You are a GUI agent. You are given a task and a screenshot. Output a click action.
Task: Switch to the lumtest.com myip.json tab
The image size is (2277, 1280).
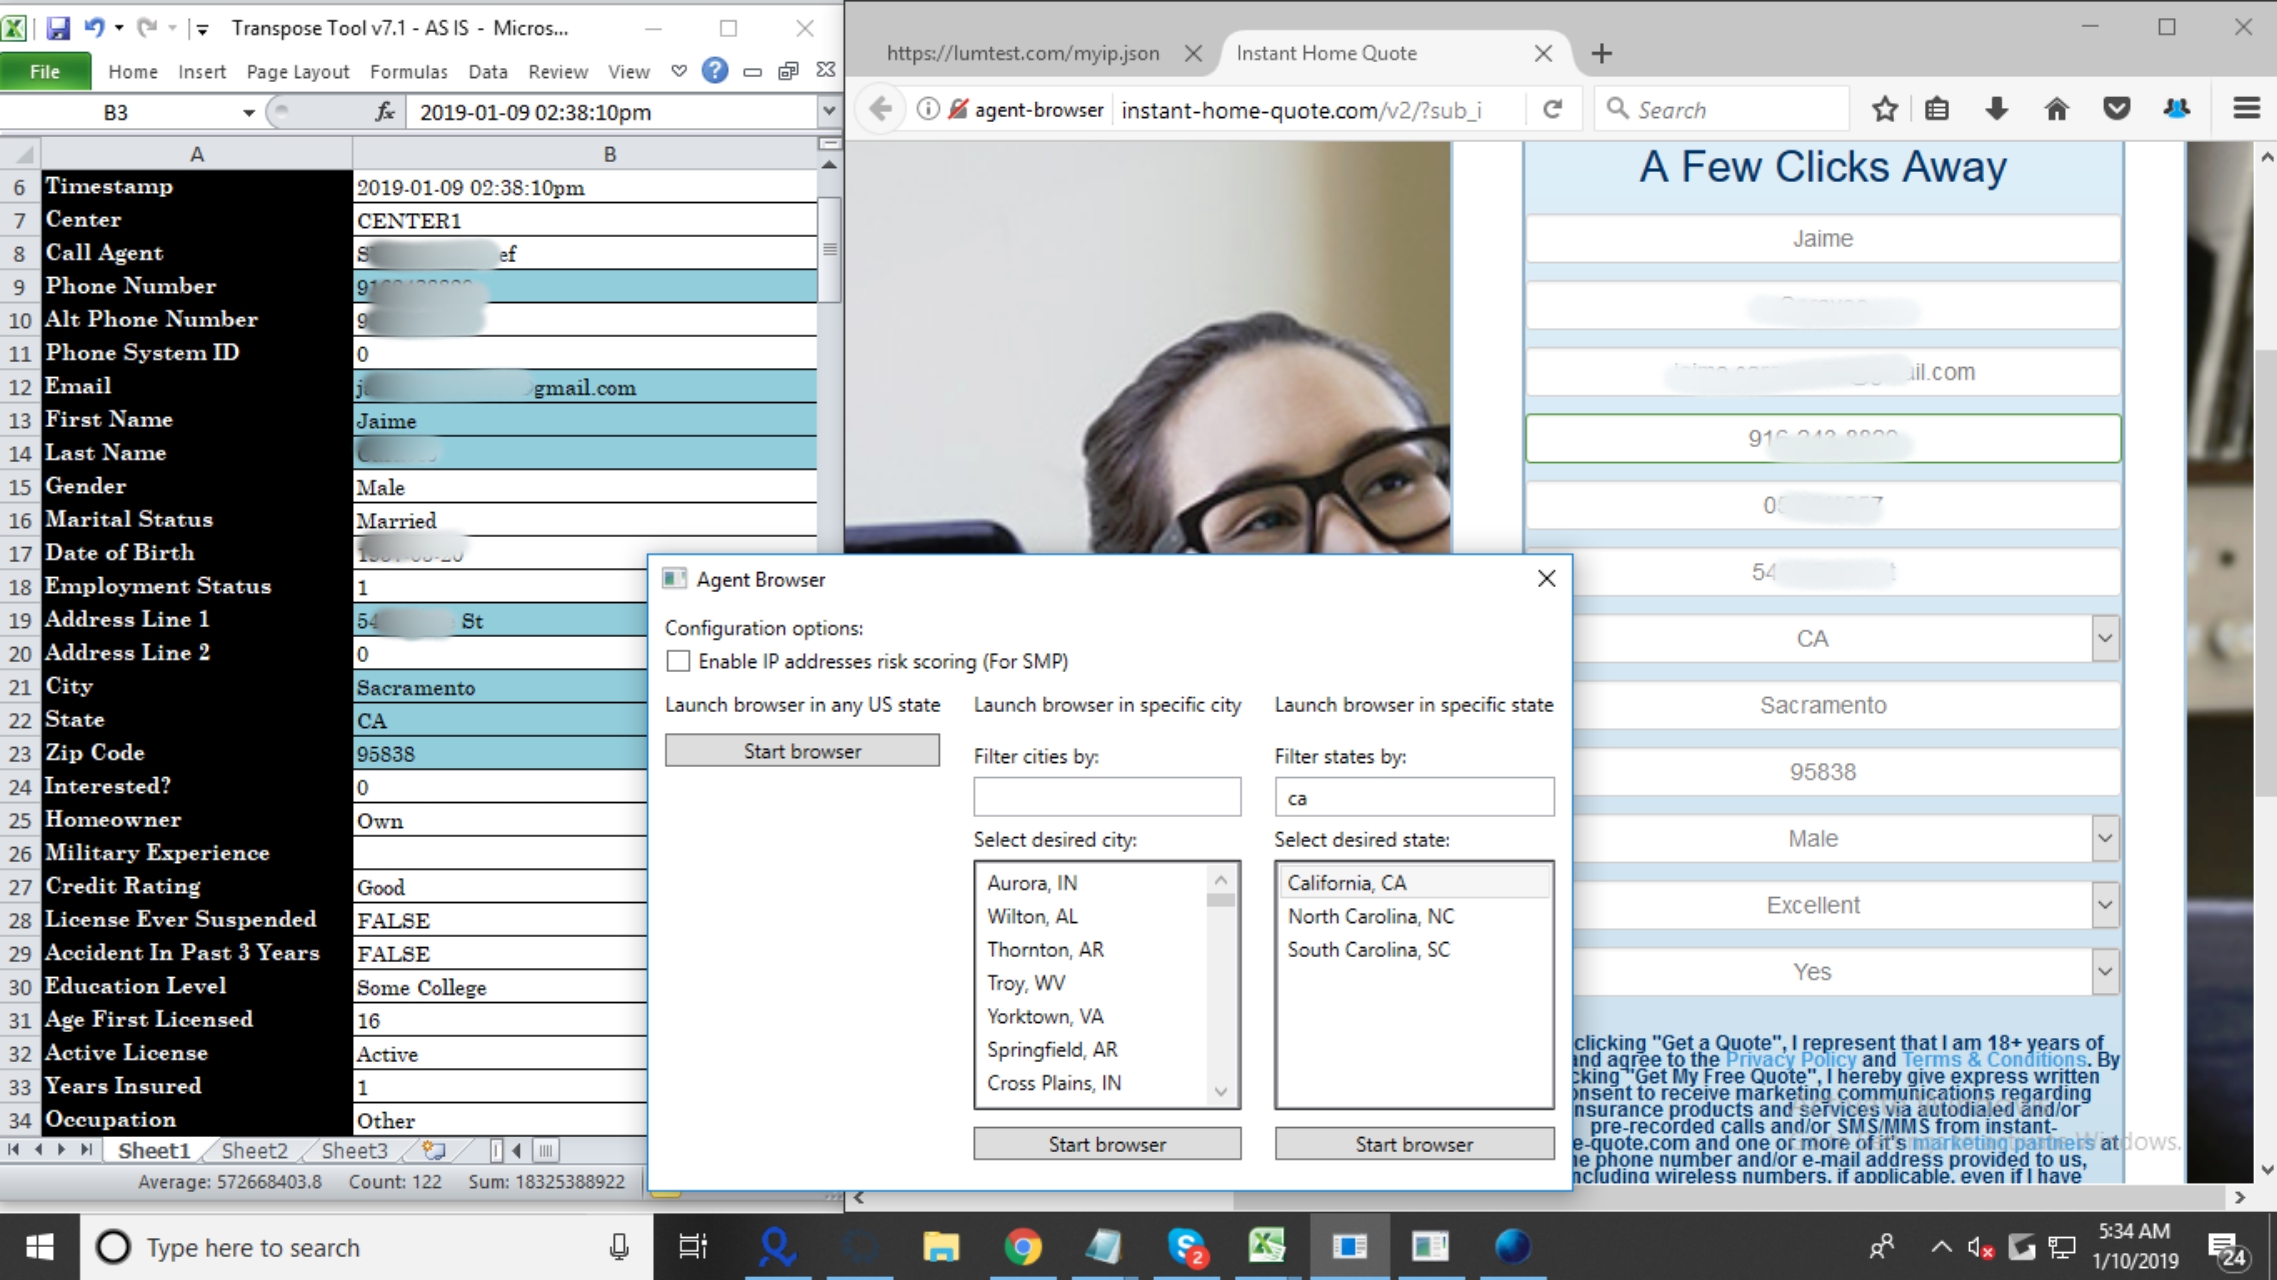[1022, 53]
